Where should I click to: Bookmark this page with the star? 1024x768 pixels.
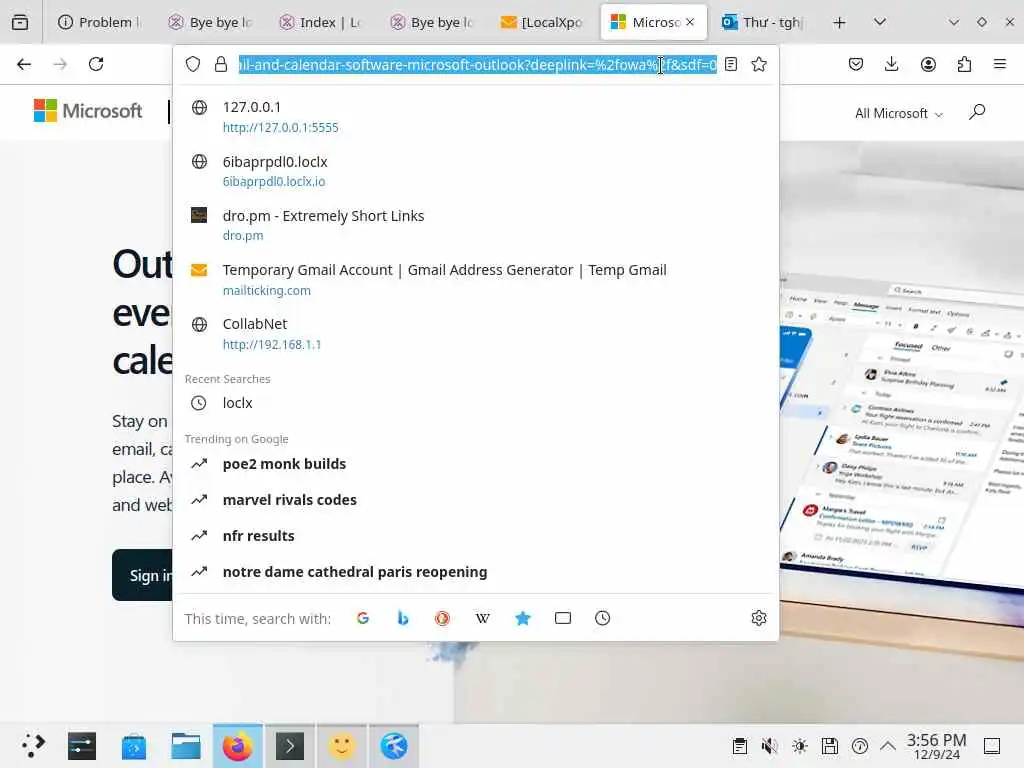(758, 64)
